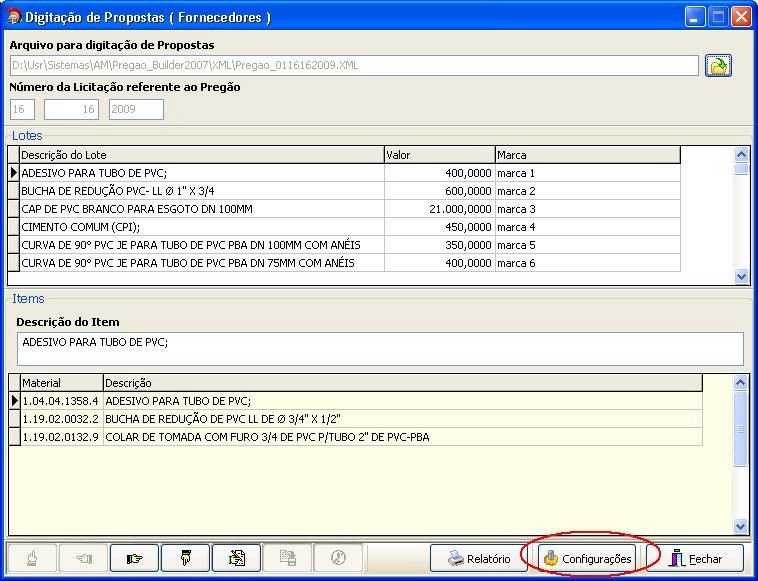Image resolution: width=758 pixels, height=581 pixels.
Task: Click the edit record hand-writing icon
Action: tap(236, 558)
